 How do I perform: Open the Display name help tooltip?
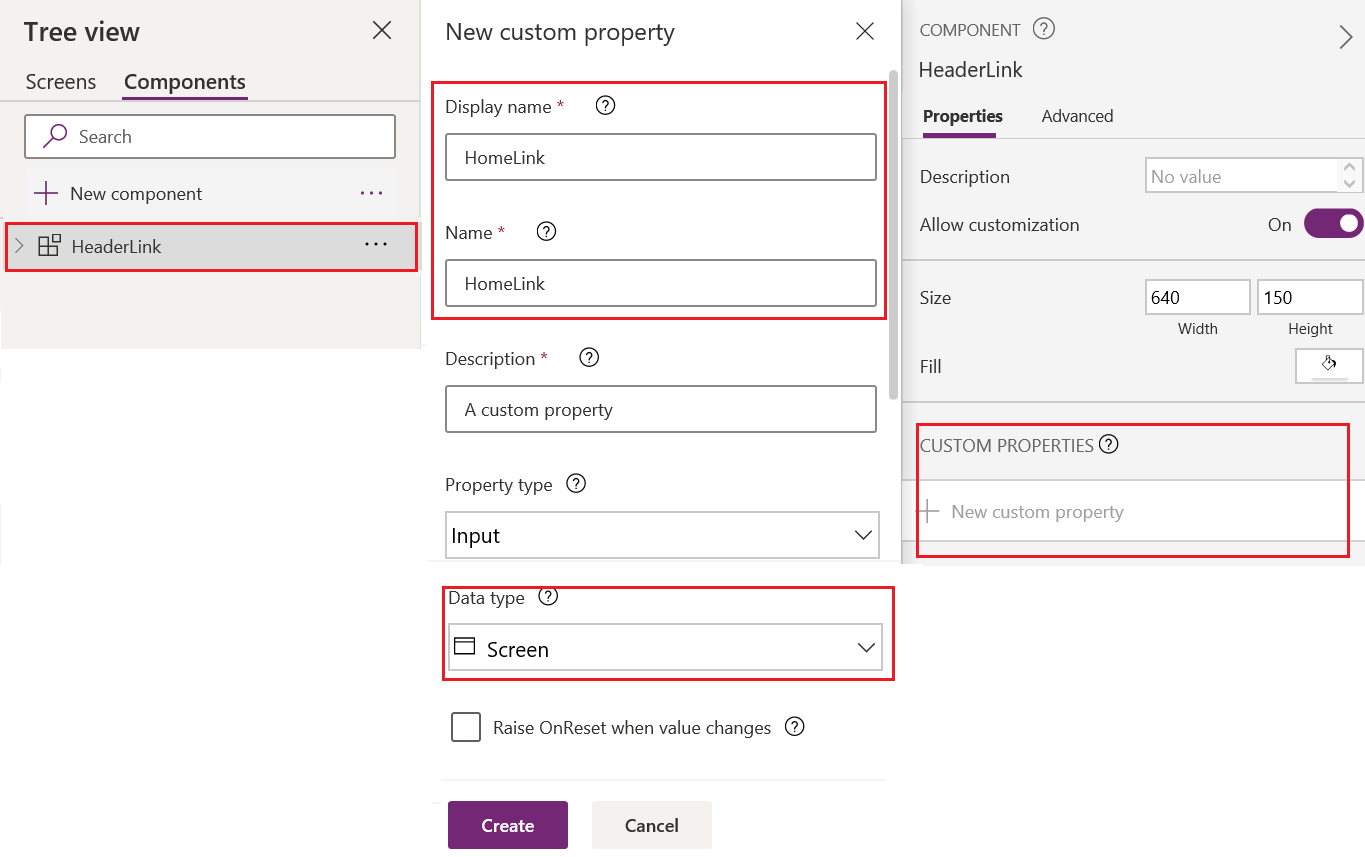[605, 105]
